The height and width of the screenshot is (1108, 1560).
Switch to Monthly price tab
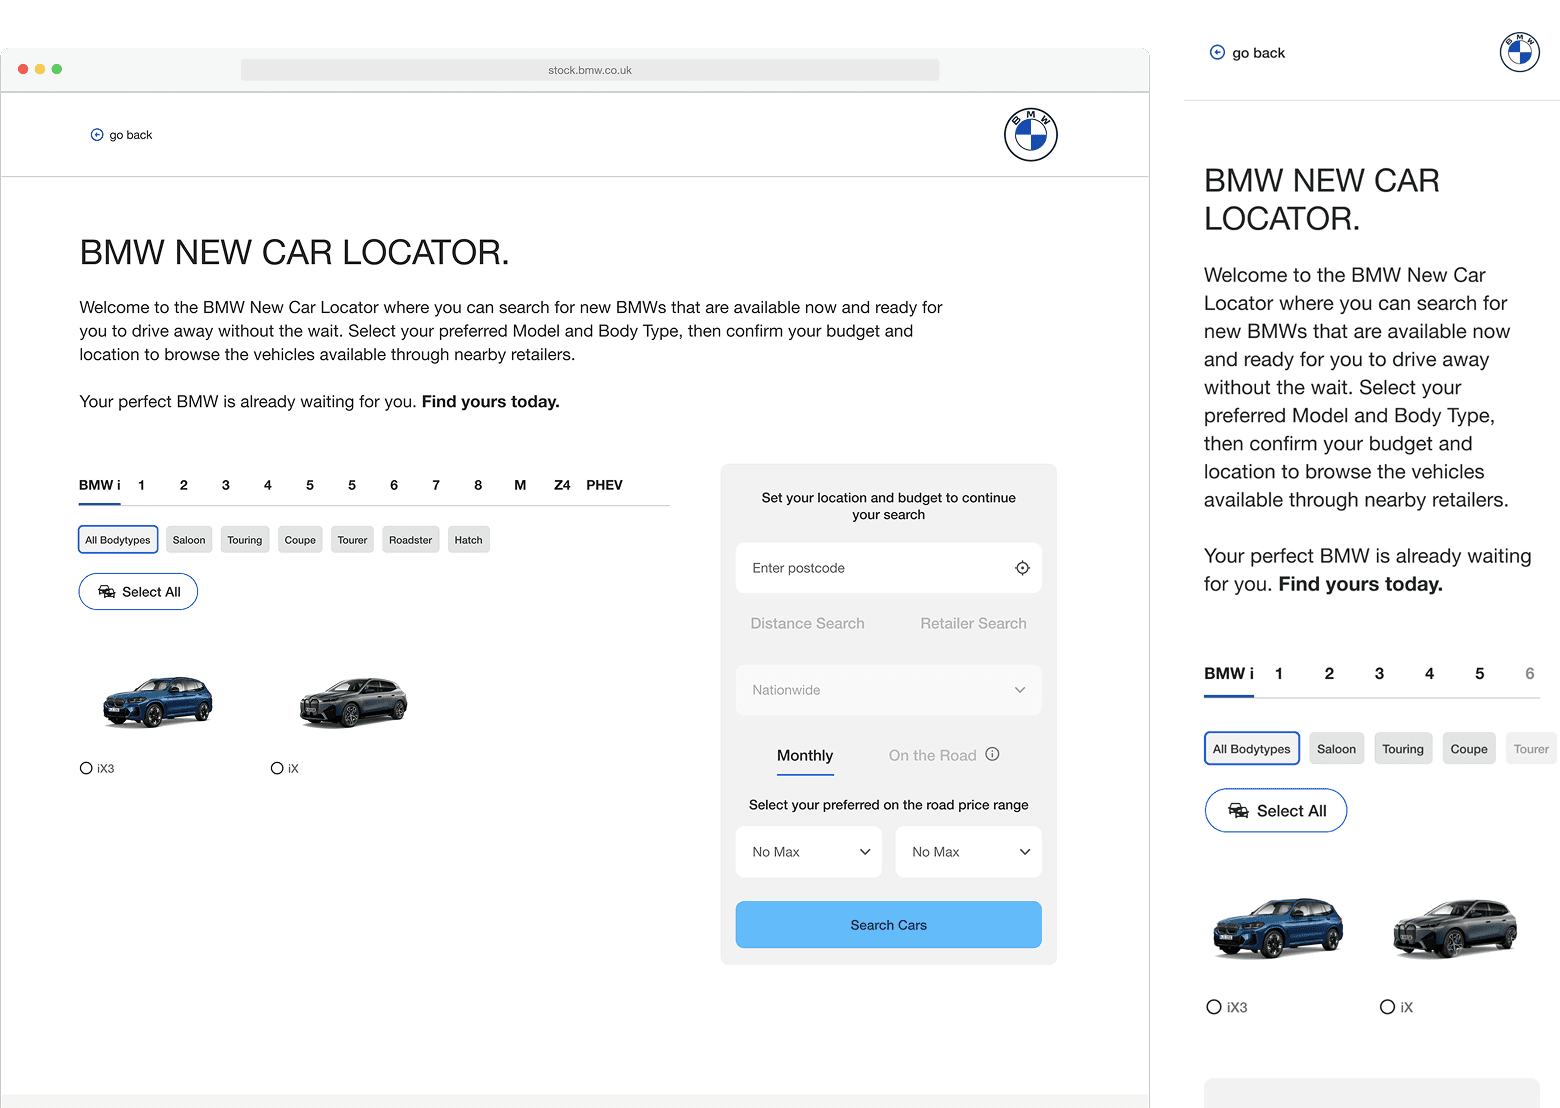click(x=805, y=756)
